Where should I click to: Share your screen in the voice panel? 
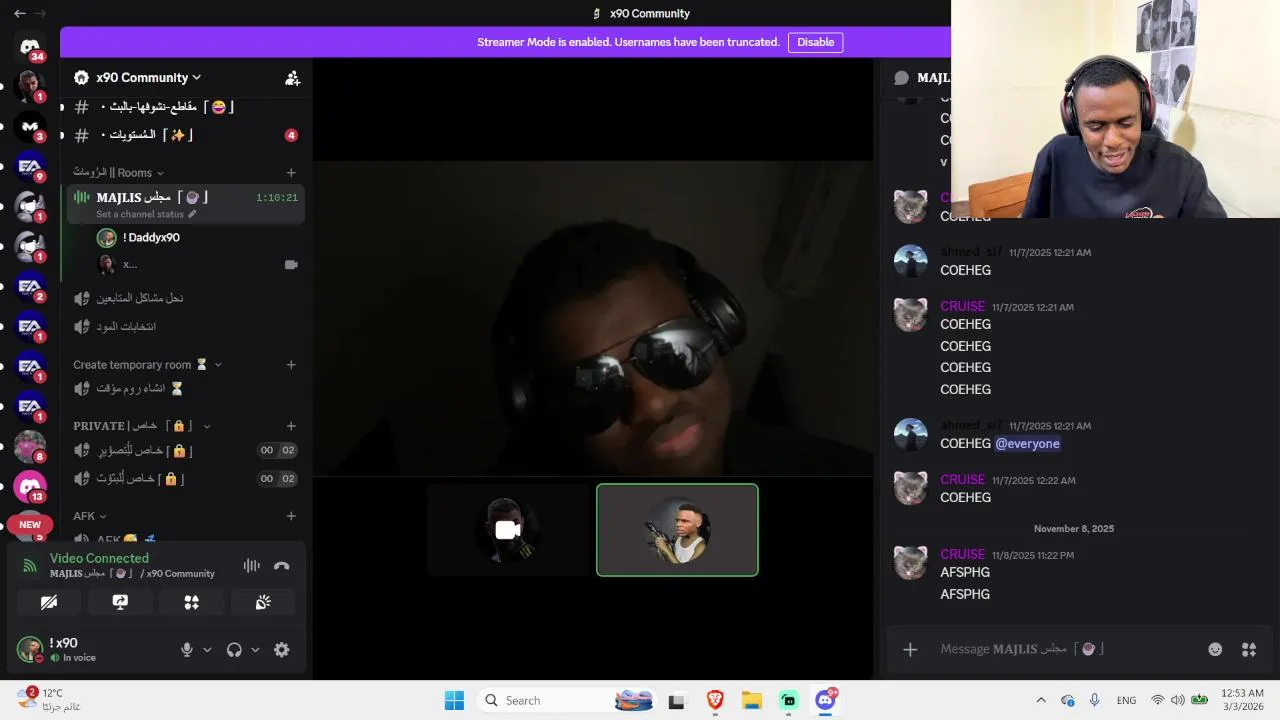[120, 602]
